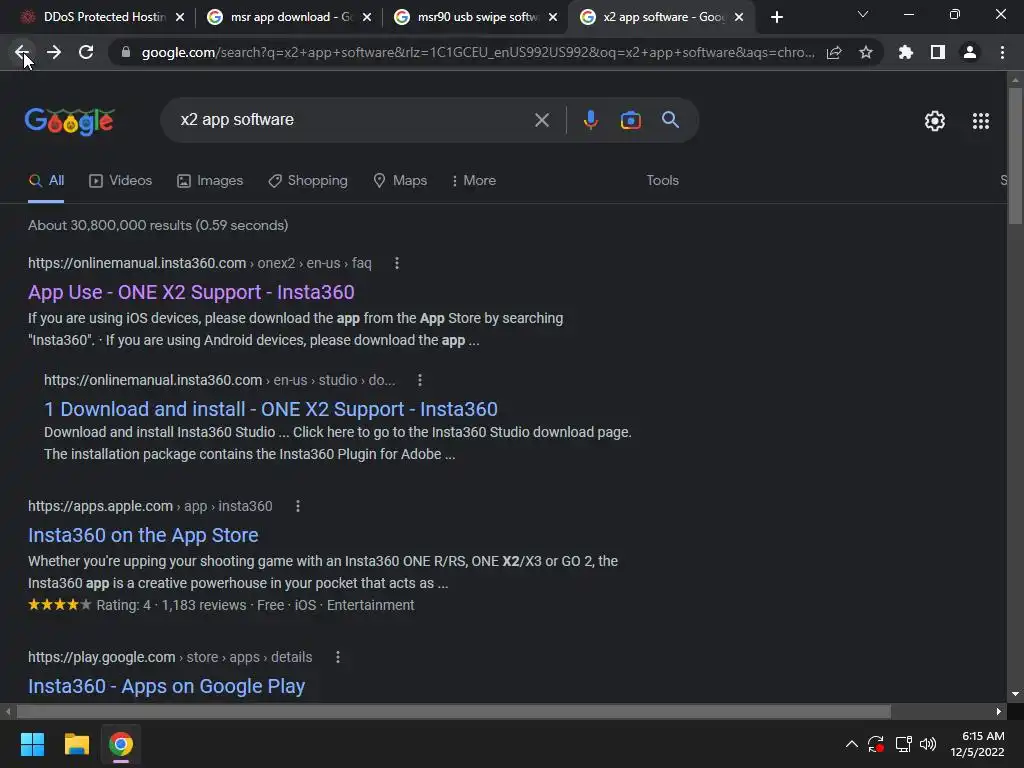This screenshot has width=1024, height=768.
Task: Open the Chrome side panel
Action: (x=938, y=52)
